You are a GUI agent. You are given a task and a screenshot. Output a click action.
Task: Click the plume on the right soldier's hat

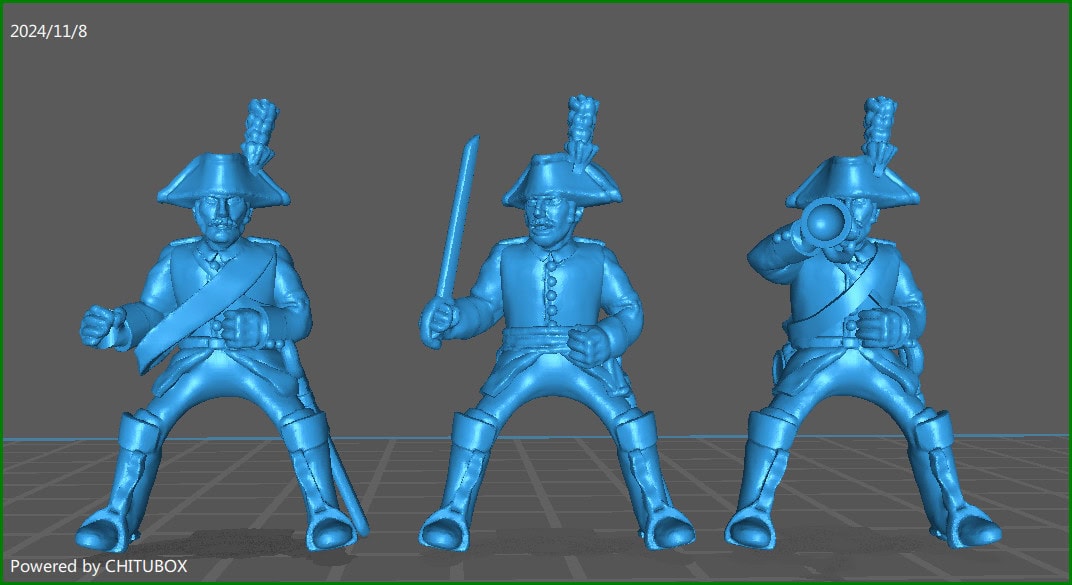tap(881, 128)
